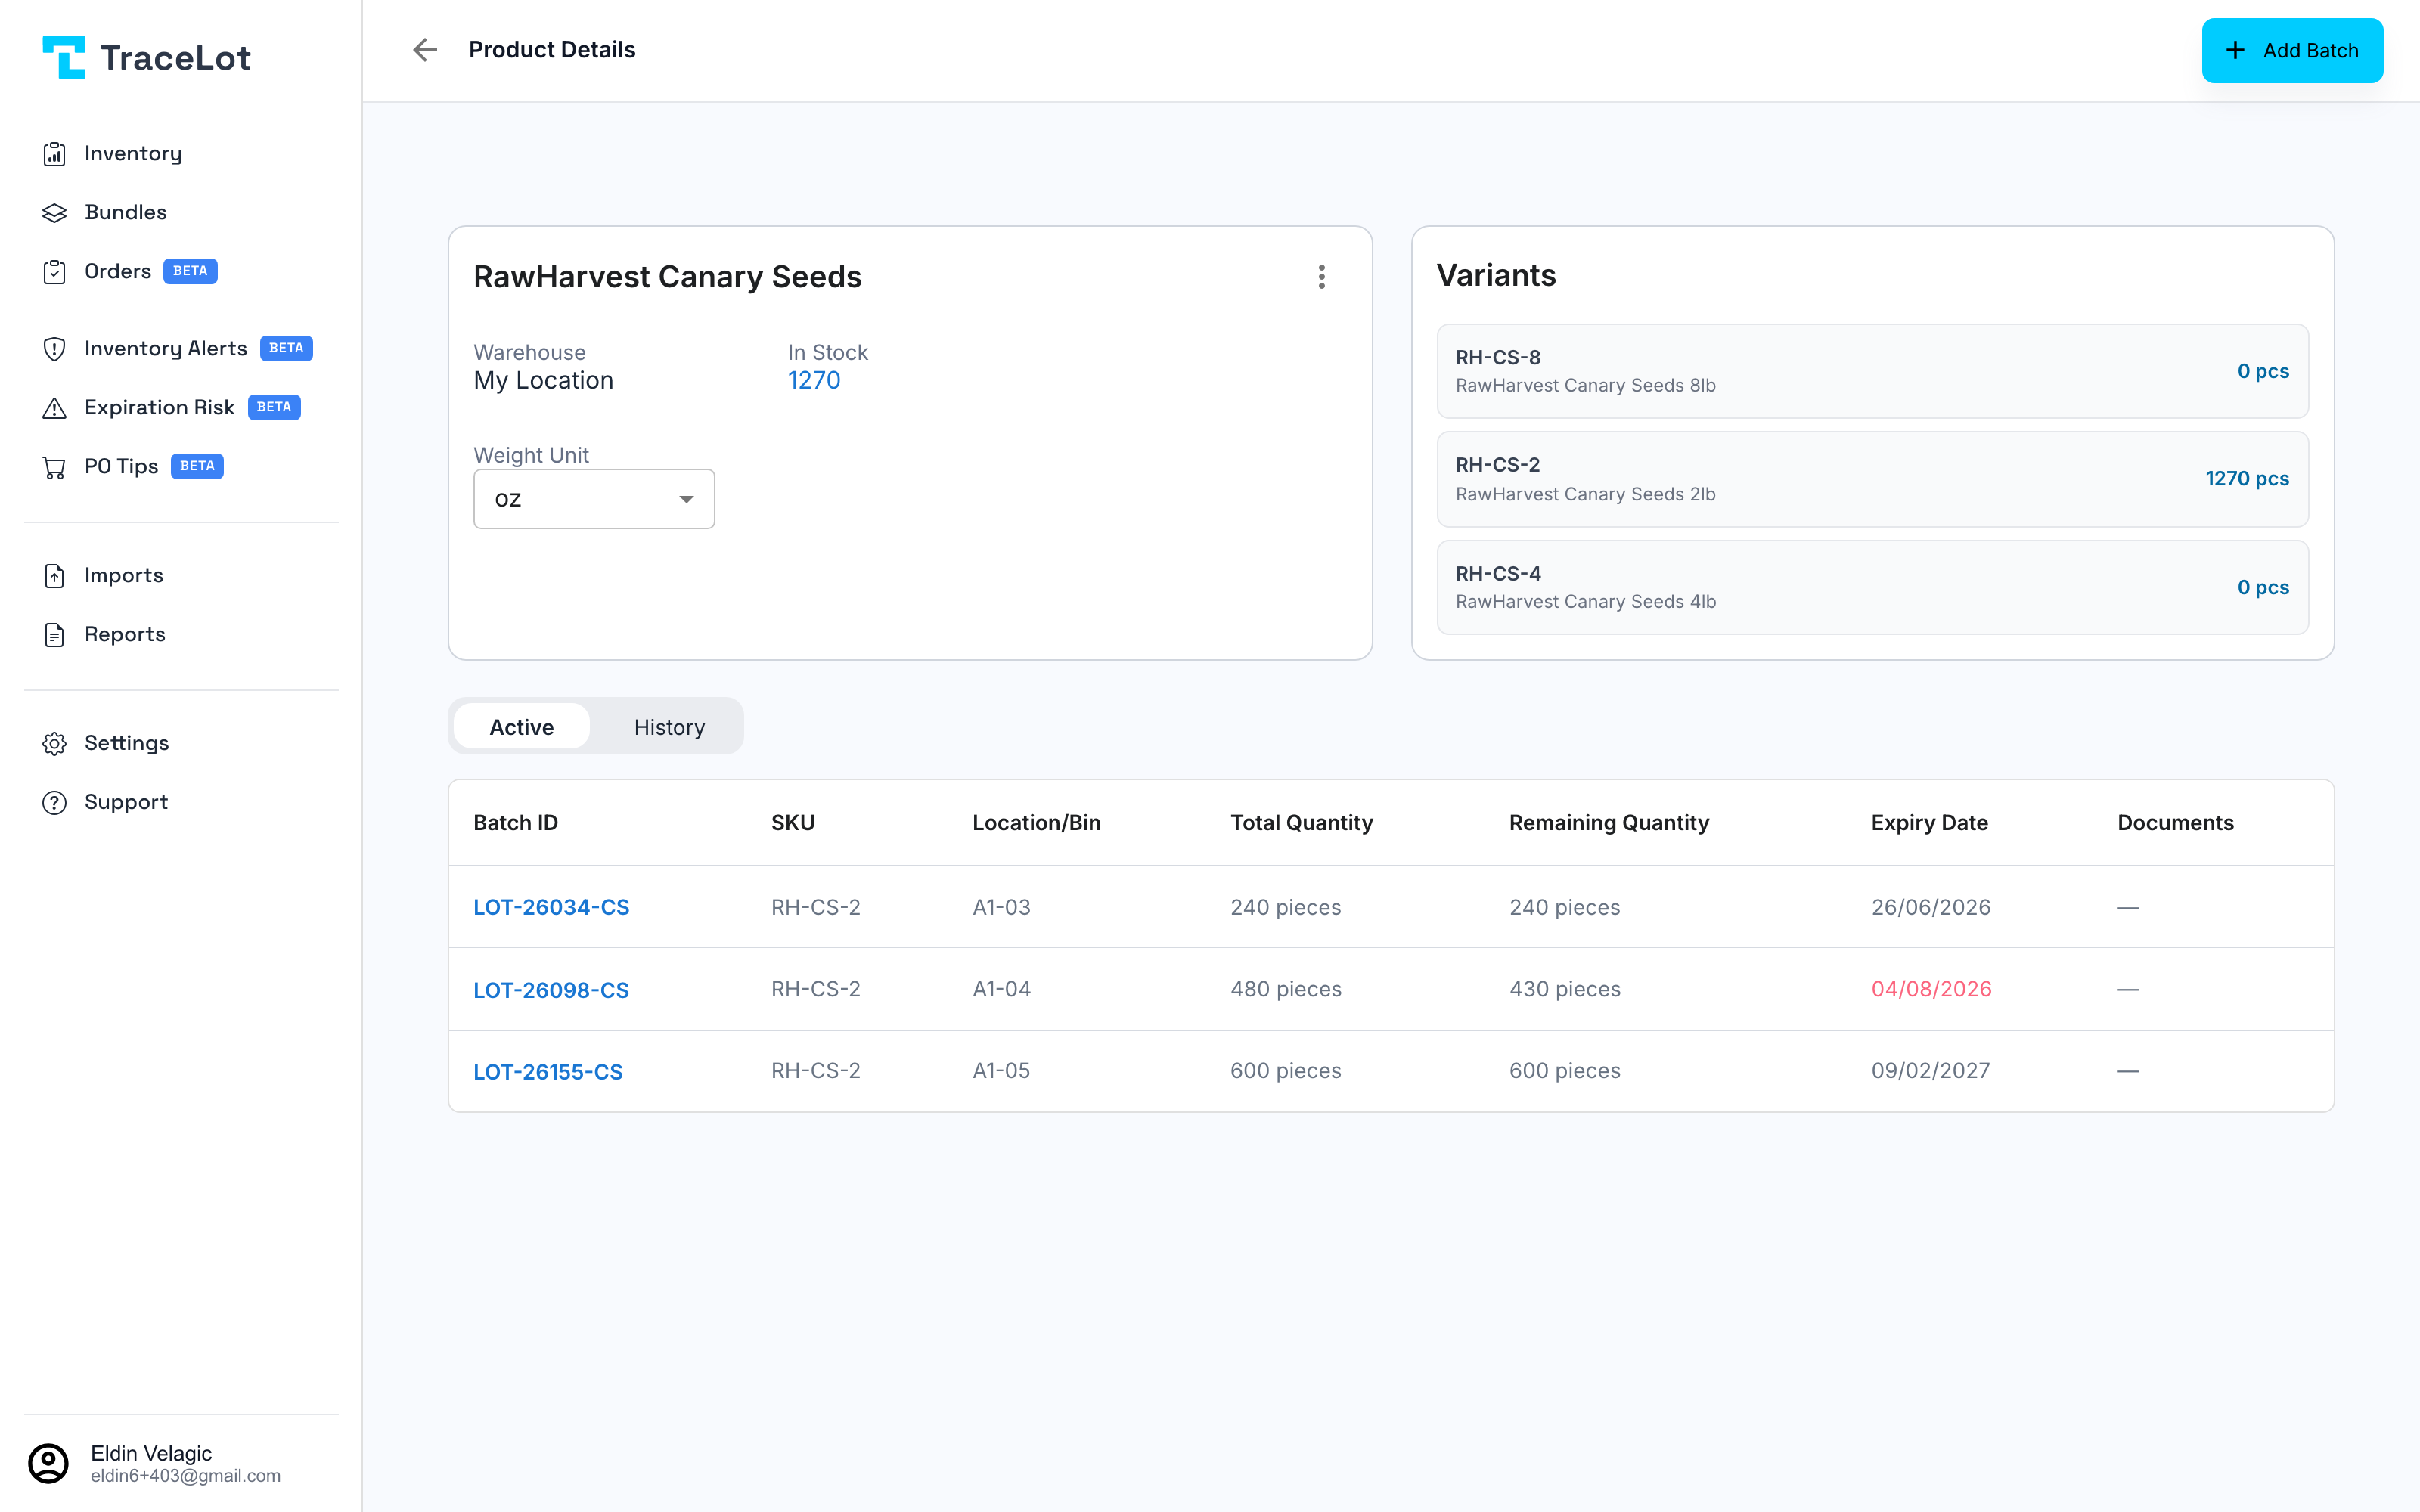Go to Bundles via layers icon
This screenshot has width=2420, height=1512.
coord(54,213)
